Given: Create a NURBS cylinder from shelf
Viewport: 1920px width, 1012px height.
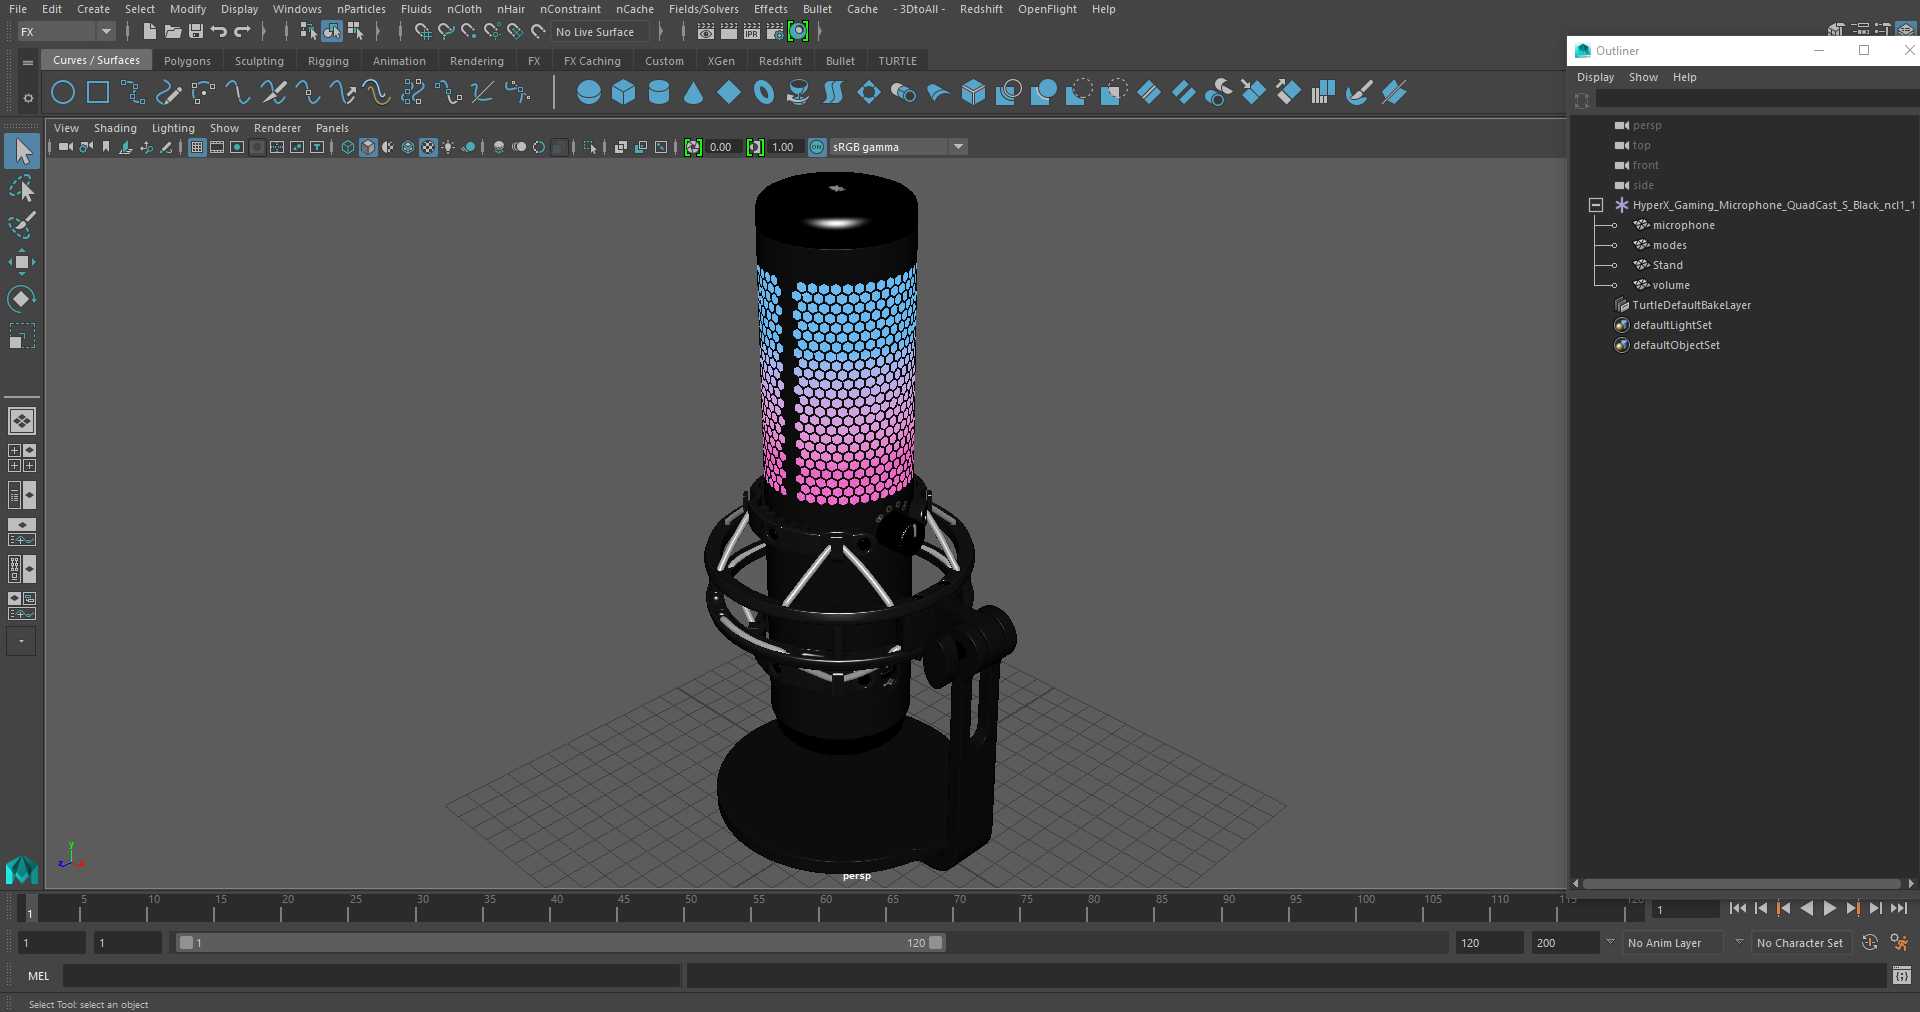Looking at the screenshot, I should 659,93.
